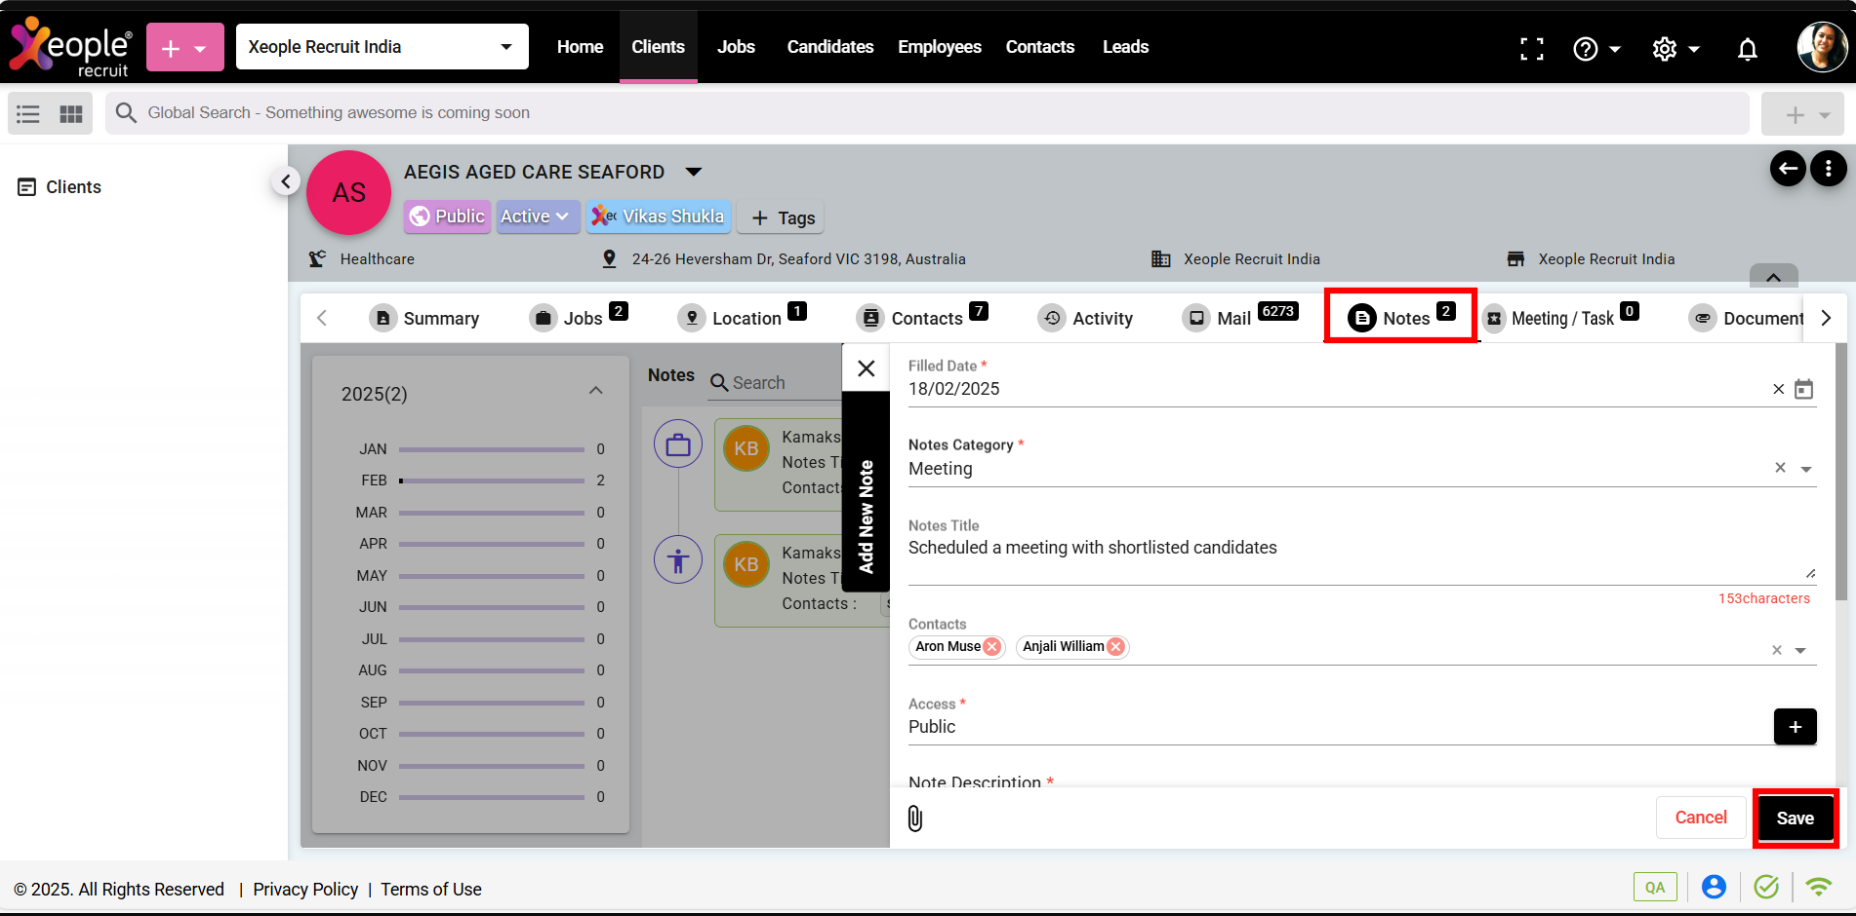Click the Public visibility badge
This screenshot has width=1856, height=916.
click(x=447, y=216)
